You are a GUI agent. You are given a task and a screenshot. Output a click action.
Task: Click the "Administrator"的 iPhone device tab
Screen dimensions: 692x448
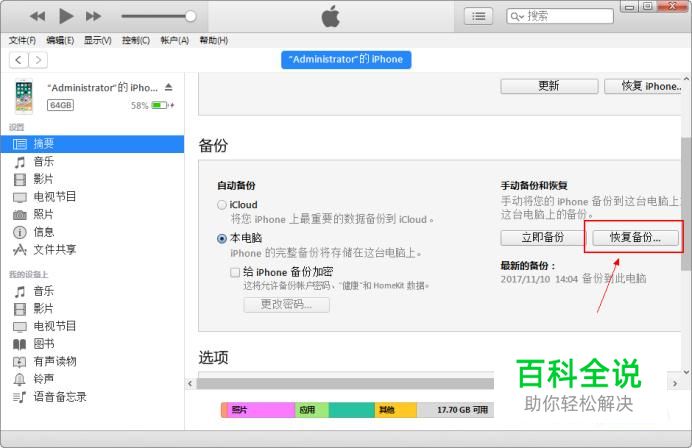coord(346,60)
